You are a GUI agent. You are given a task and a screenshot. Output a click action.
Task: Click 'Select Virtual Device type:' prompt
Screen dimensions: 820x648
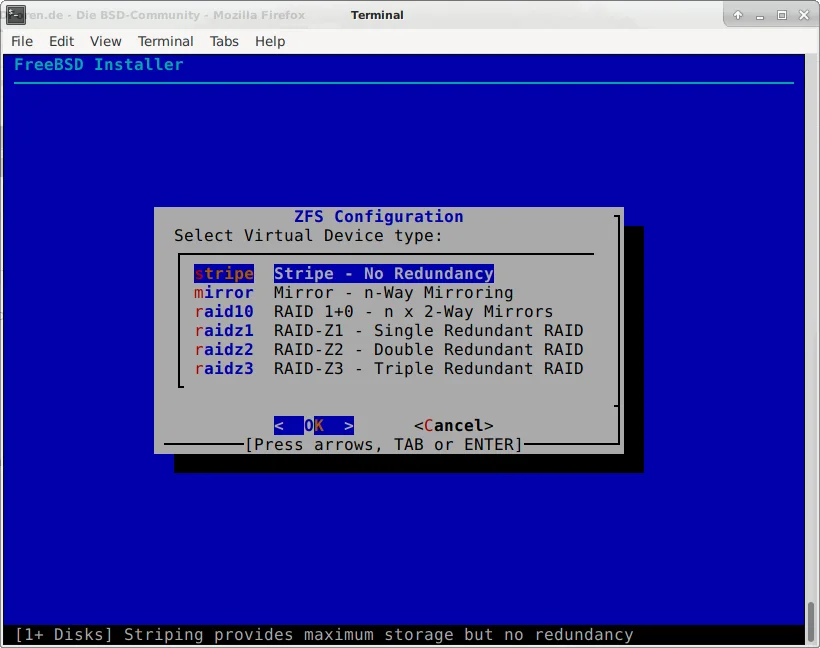click(x=309, y=235)
